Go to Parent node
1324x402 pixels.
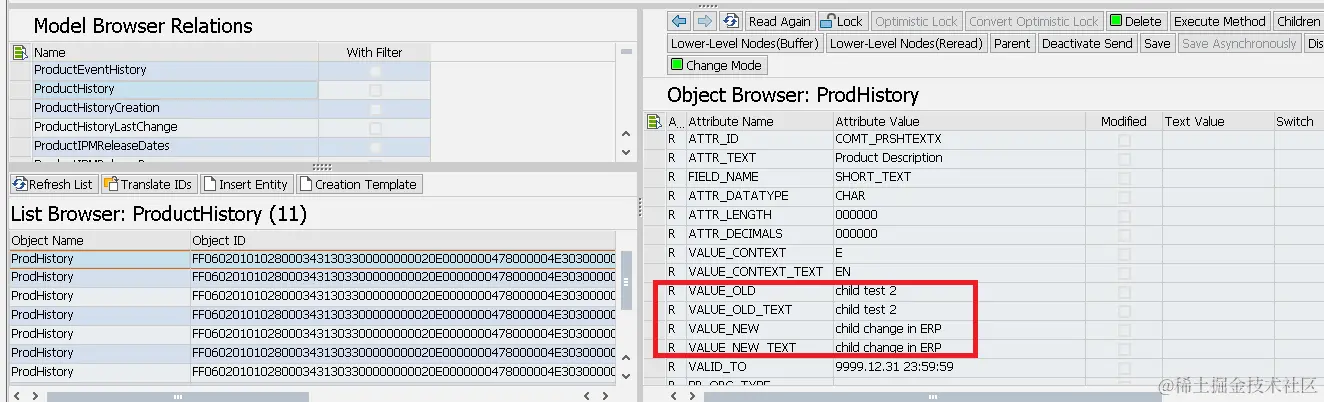coord(1012,43)
